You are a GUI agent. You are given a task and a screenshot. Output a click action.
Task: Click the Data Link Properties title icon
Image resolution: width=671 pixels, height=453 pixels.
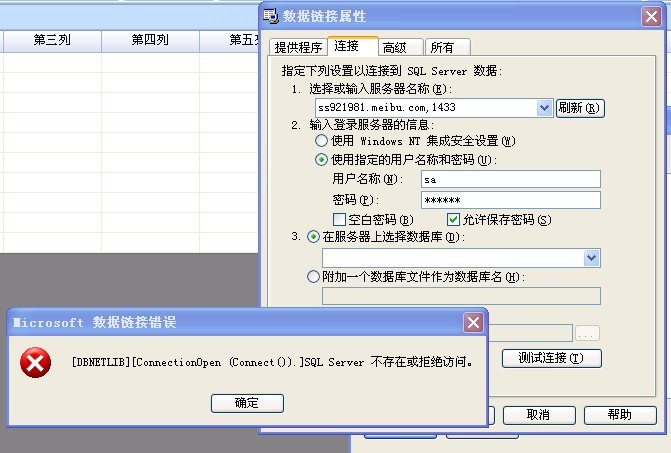coord(270,16)
